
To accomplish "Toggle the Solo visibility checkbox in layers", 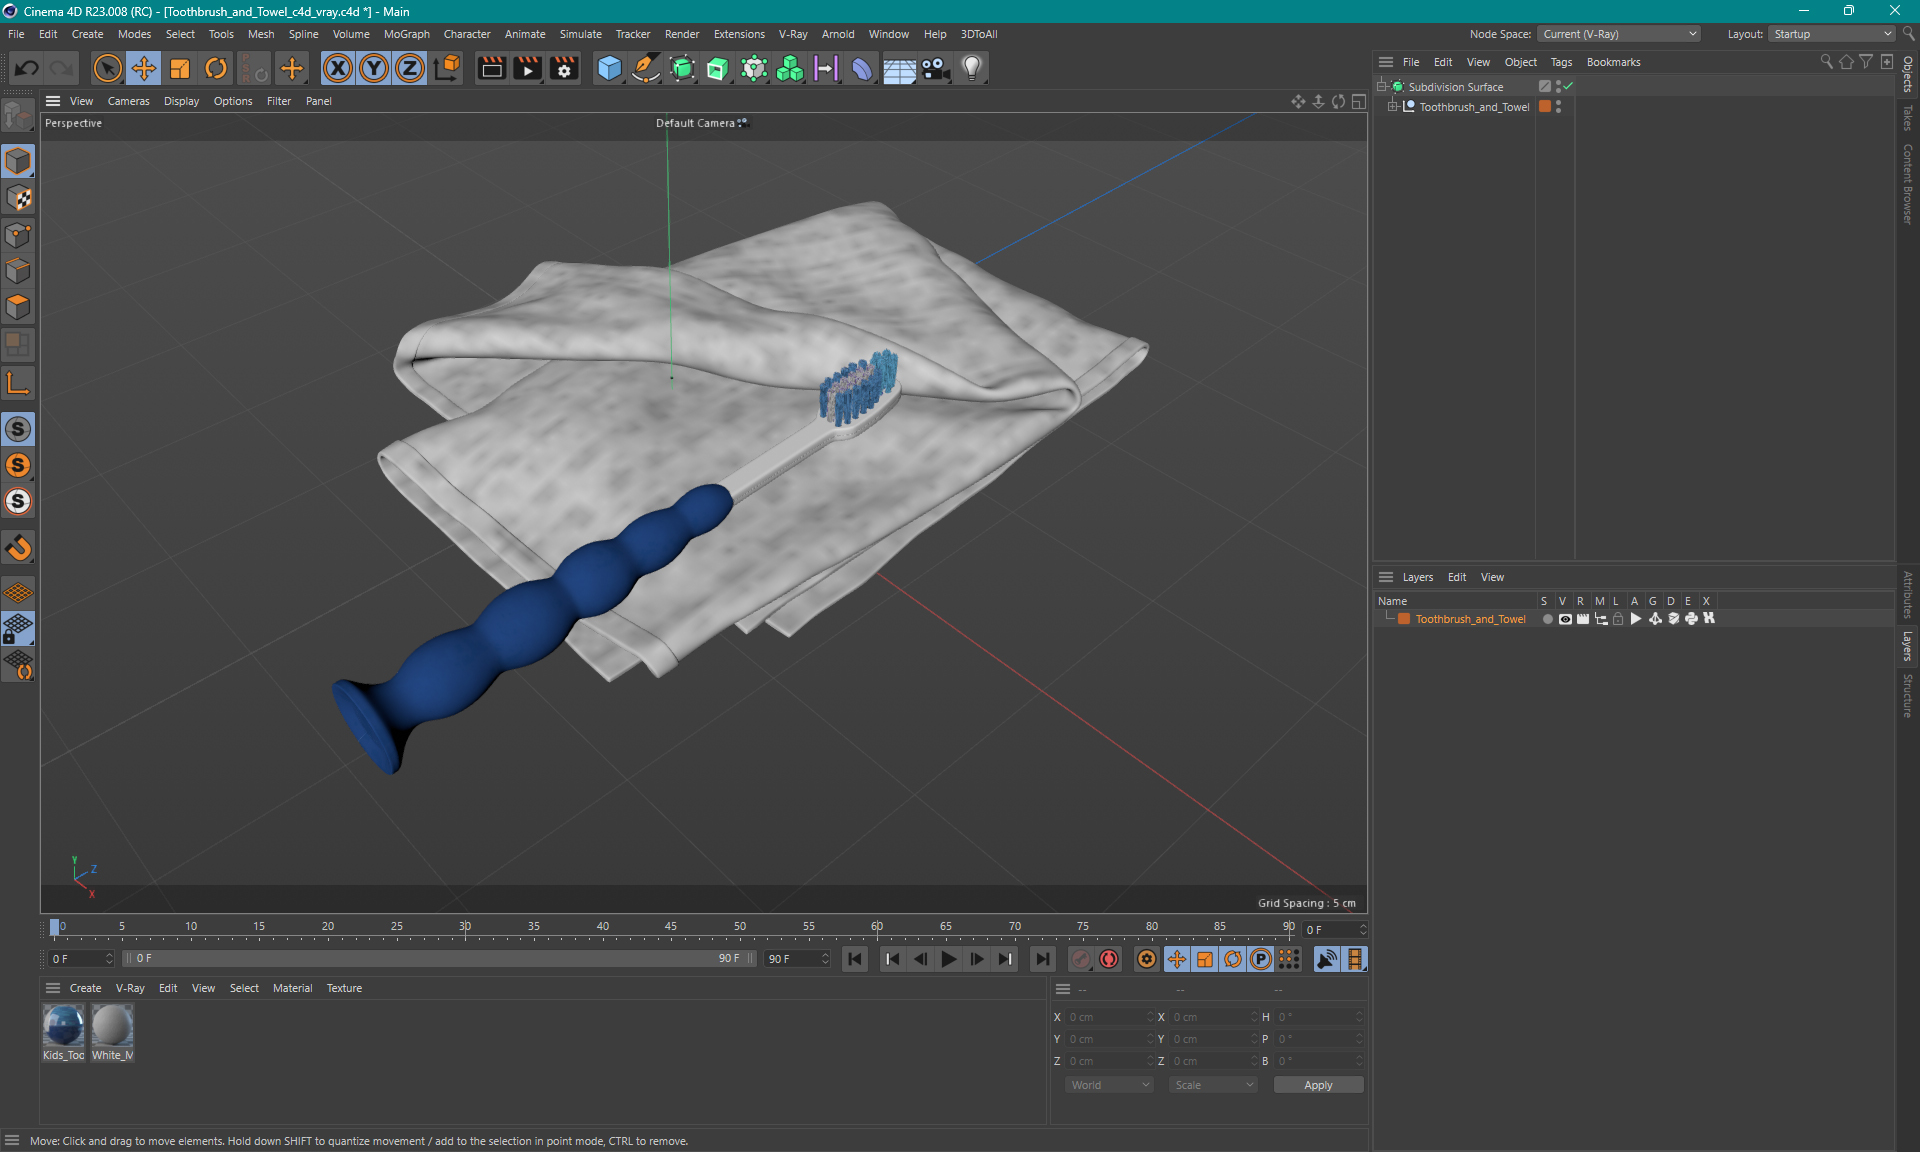I will click(x=1546, y=619).
